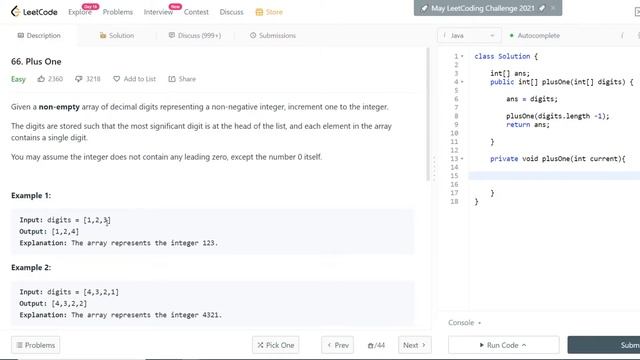Viewport: 640px width, 360px height.
Task: Click the thumbs-down dislike icon
Action: (78, 79)
